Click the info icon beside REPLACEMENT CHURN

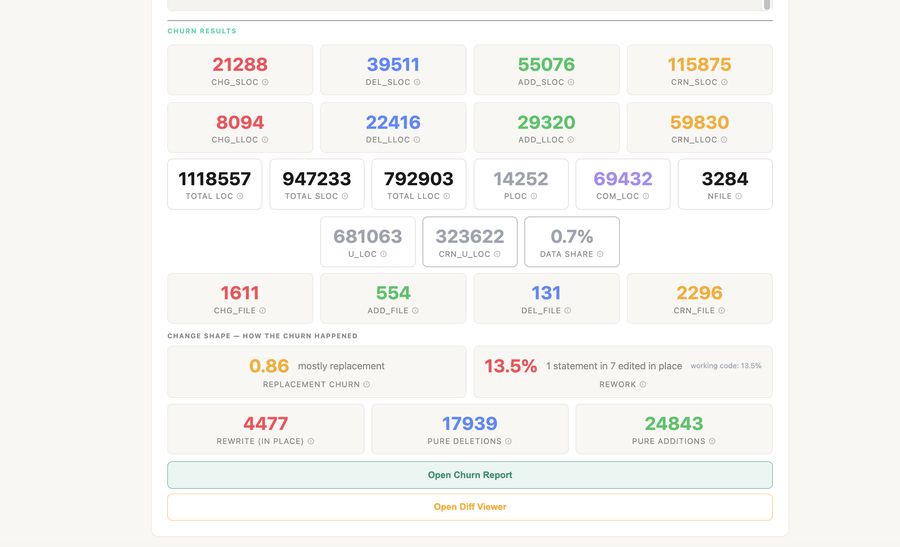(x=367, y=384)
